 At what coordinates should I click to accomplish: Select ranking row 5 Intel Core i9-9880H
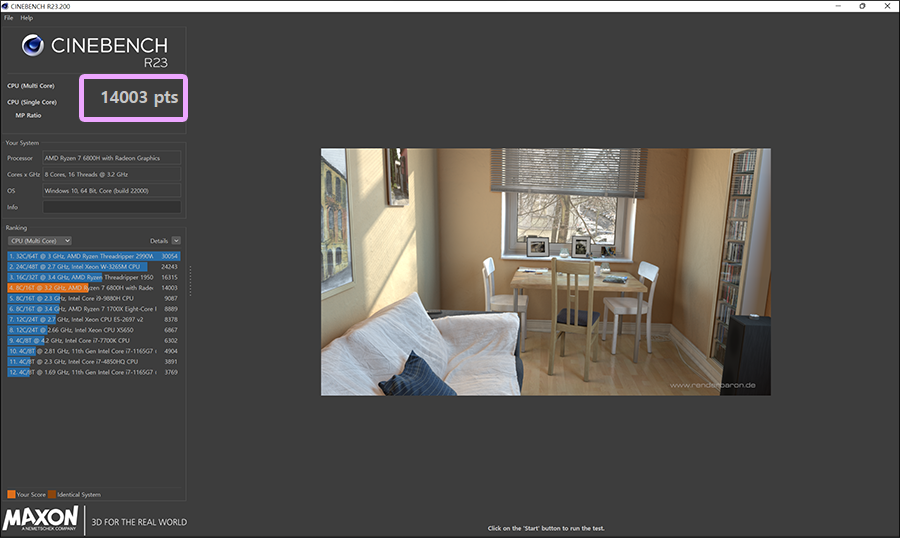[x=94, y=299]
